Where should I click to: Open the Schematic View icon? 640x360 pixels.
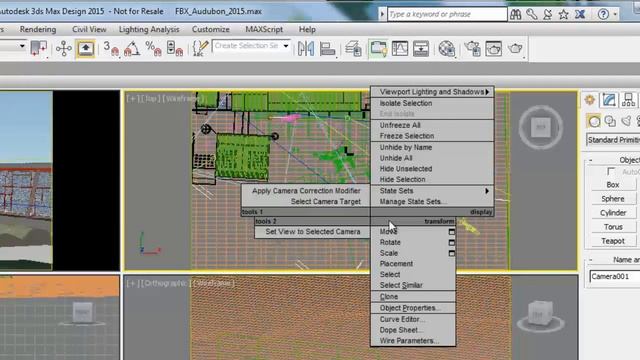coord(421,49)
